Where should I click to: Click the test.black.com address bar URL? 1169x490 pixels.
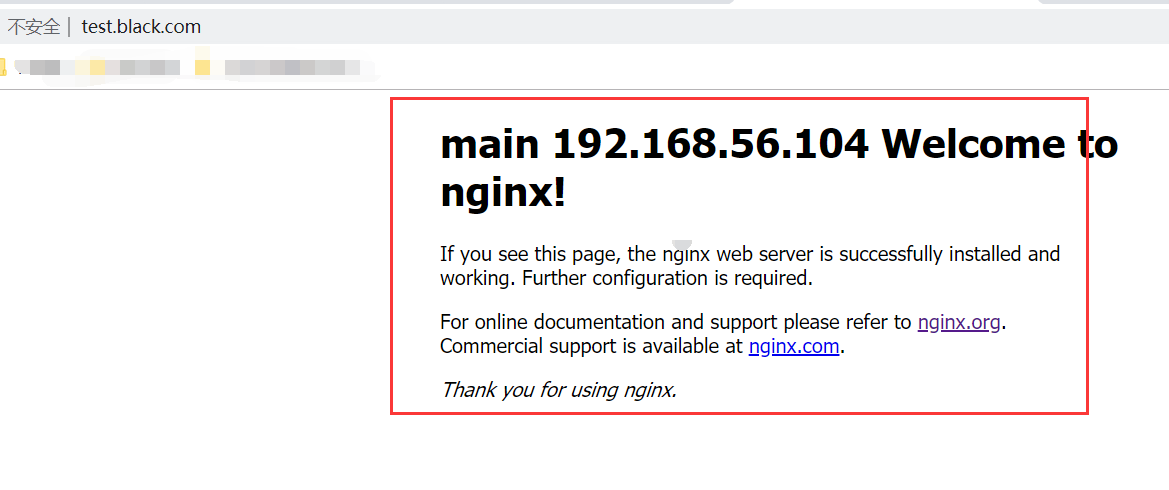pos(141,27)
